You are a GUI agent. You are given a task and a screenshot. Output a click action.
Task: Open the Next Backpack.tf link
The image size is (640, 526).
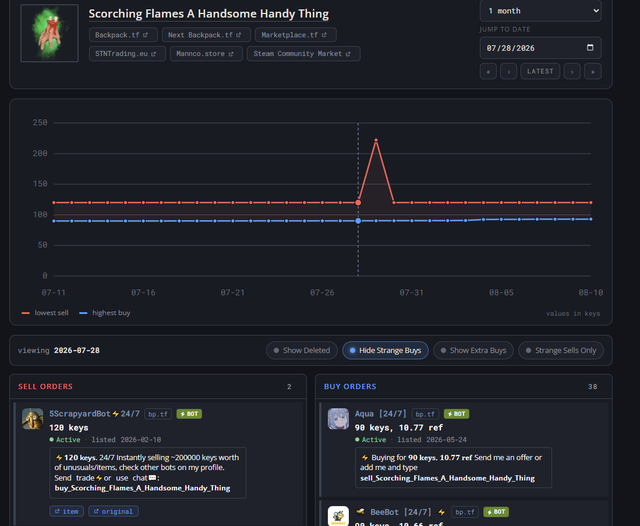(206, 35)
